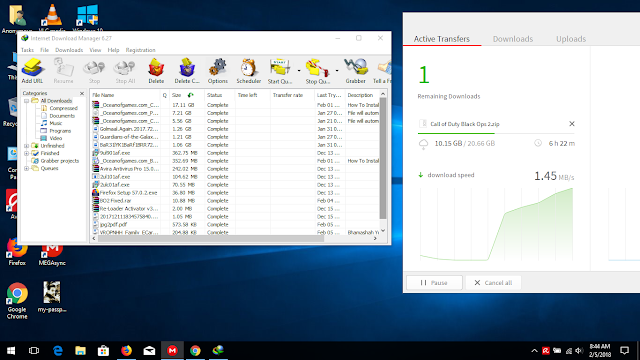Click the Stop toolbar icon in IDM
640x360 pixels.
pos(94,71)
